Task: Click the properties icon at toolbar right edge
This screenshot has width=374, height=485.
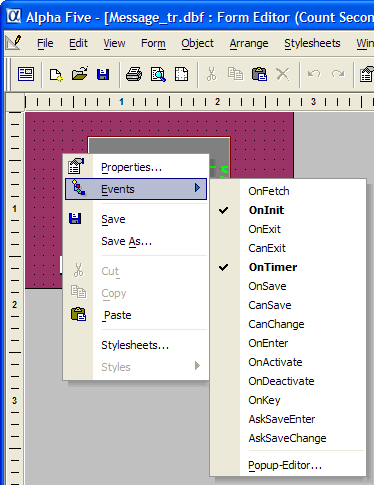Action: (x=367, y=74)
